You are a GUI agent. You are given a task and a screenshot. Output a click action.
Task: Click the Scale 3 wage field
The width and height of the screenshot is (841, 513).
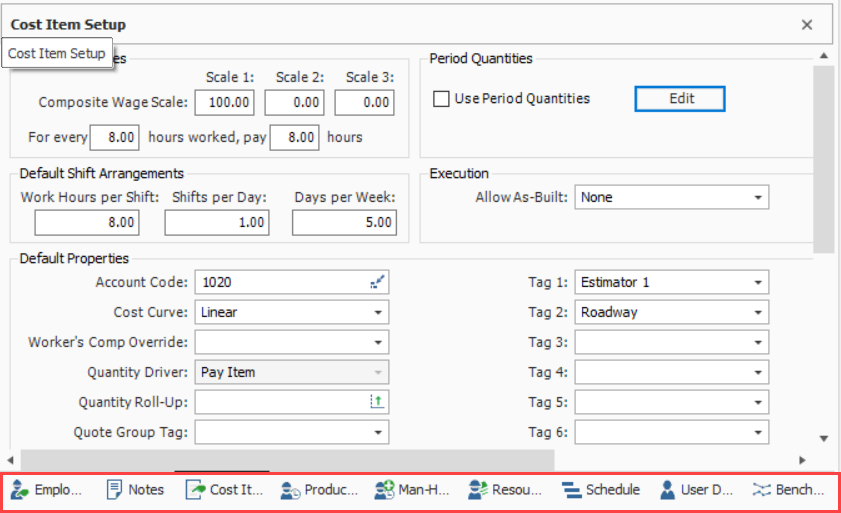pyautogui.click(x=365, y=102)
